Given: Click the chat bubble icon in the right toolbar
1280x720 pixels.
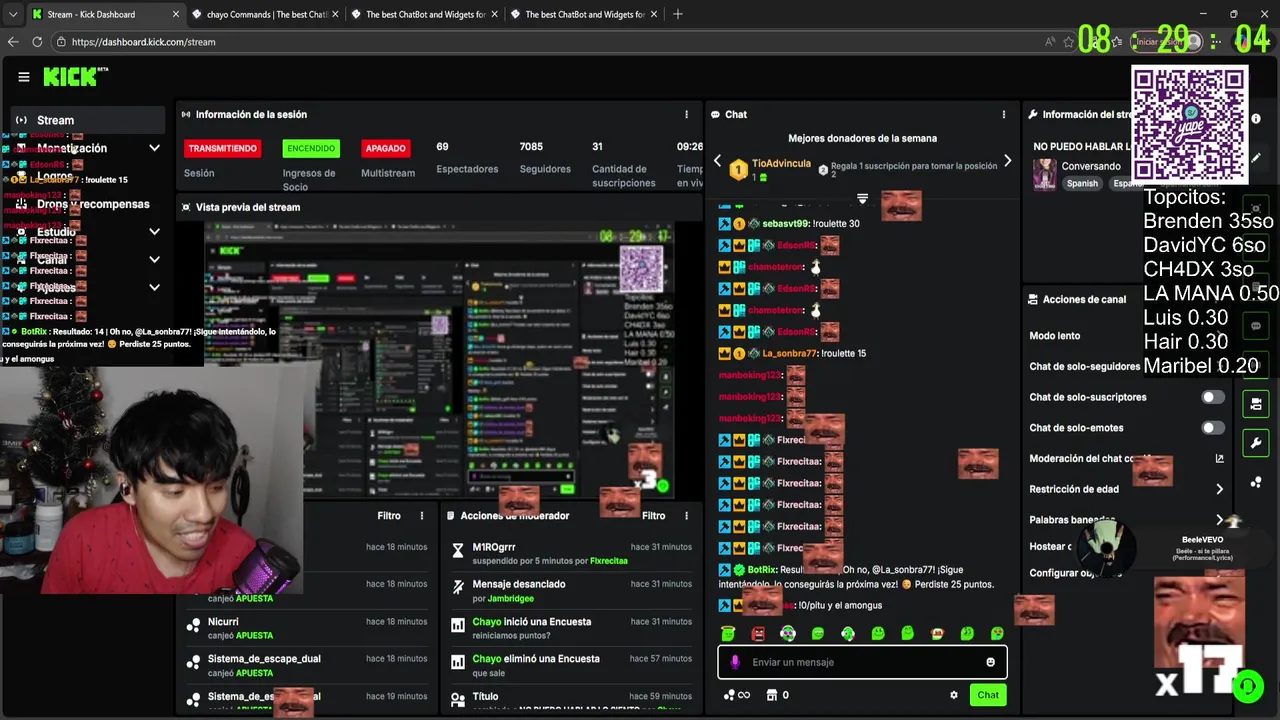Looking at the screenshot, I should click(x=1257, y=326).
